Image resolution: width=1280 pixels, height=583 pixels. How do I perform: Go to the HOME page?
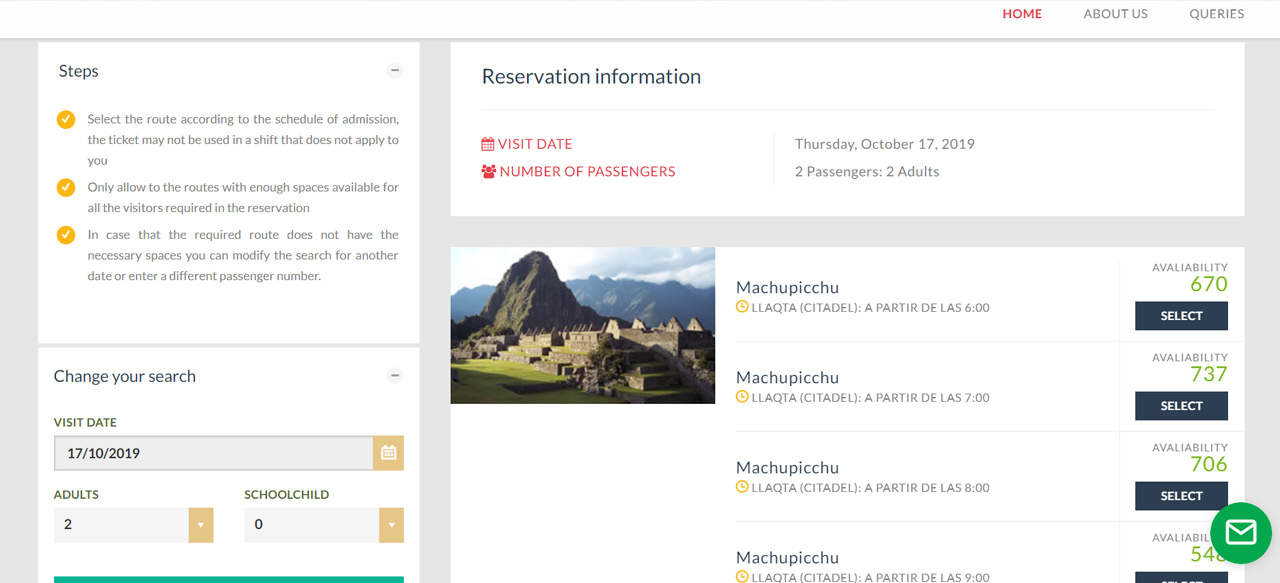(1022, 14)
